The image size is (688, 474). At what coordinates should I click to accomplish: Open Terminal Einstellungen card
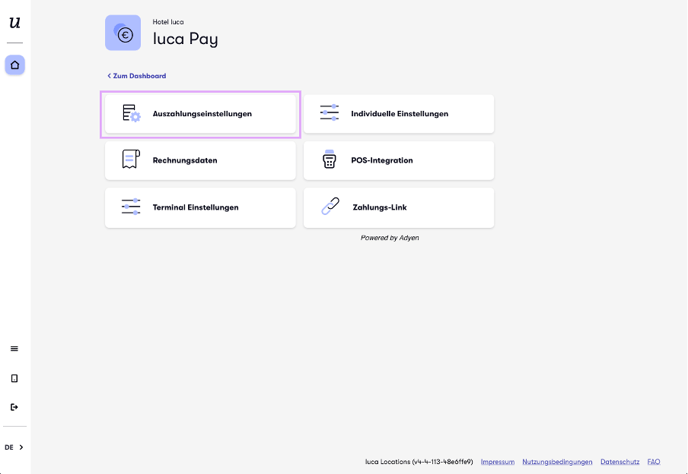click(201, 208)
